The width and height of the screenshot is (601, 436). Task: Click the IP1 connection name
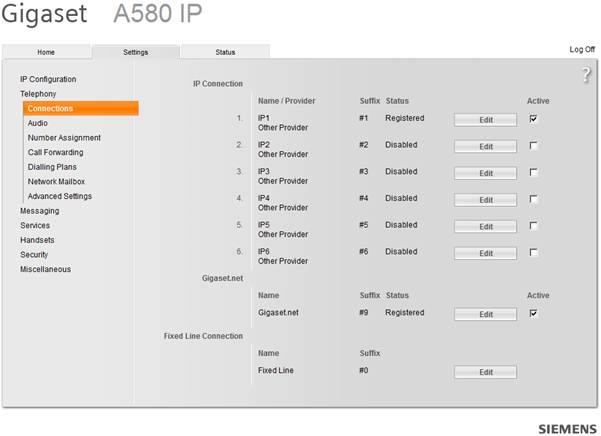[264, 118]
